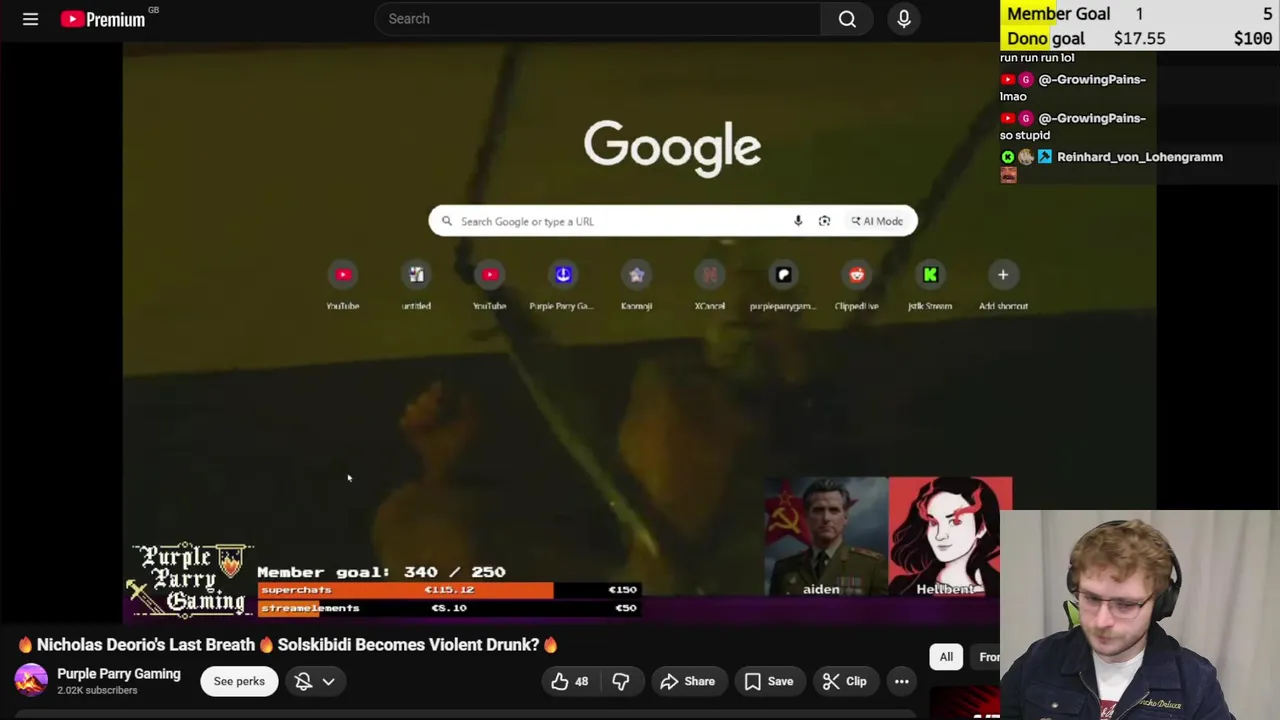1280x720 pixels.
Task: Click the @-GrowingPains- lmao chat message
Action: pyautogui.click(x=1073, y=87)
